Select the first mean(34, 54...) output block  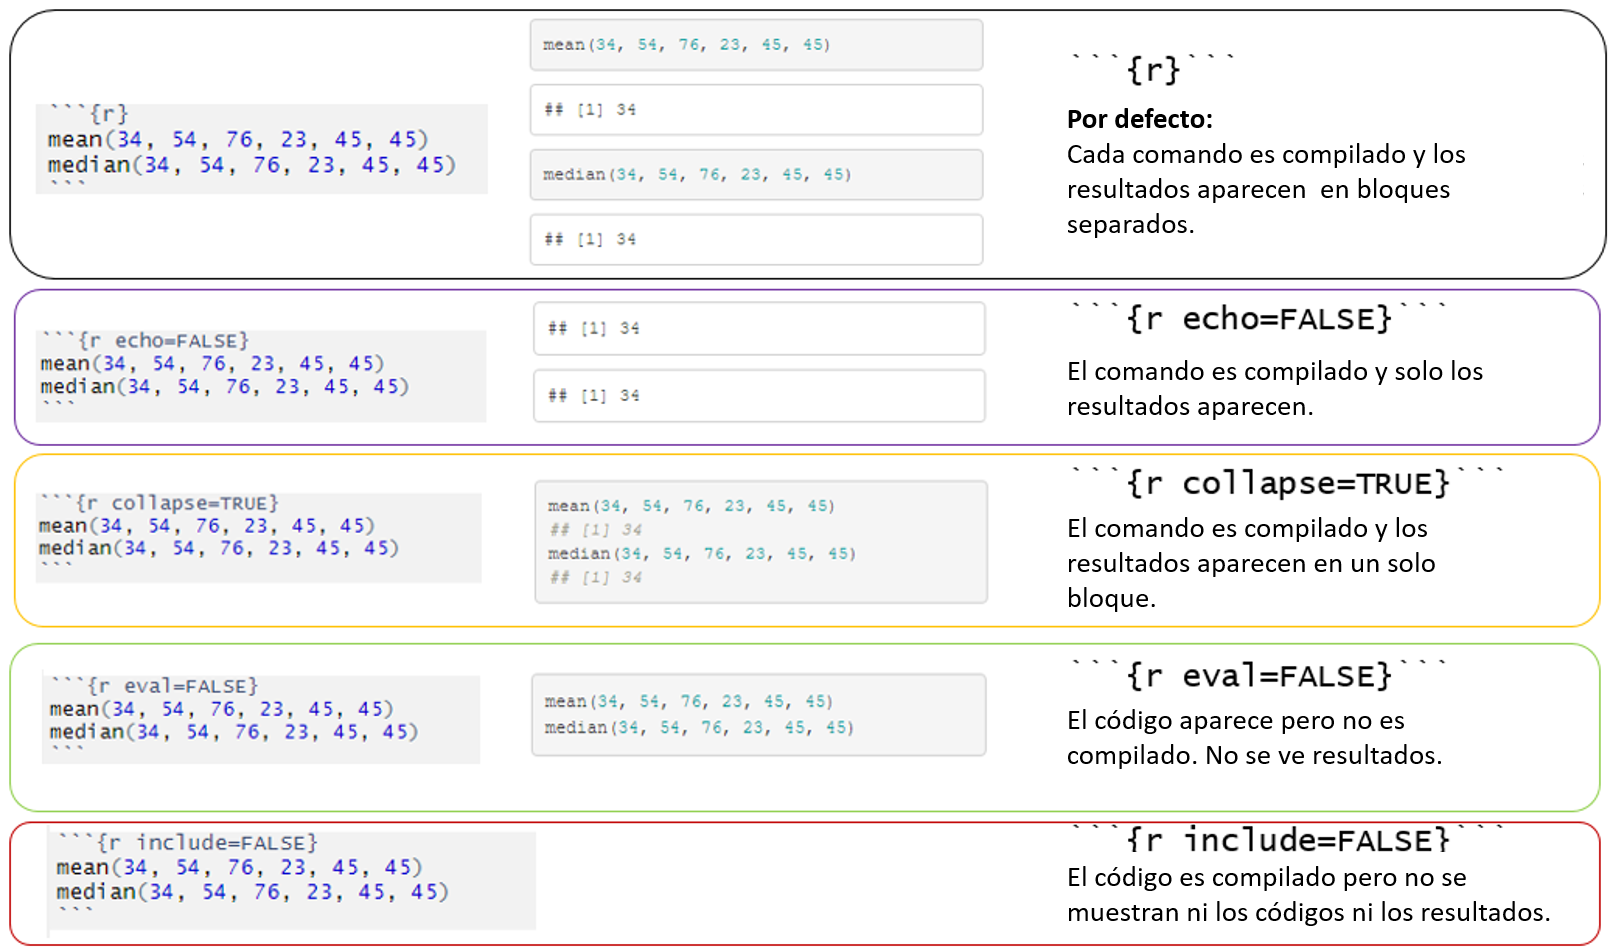[x=757, y=45]
